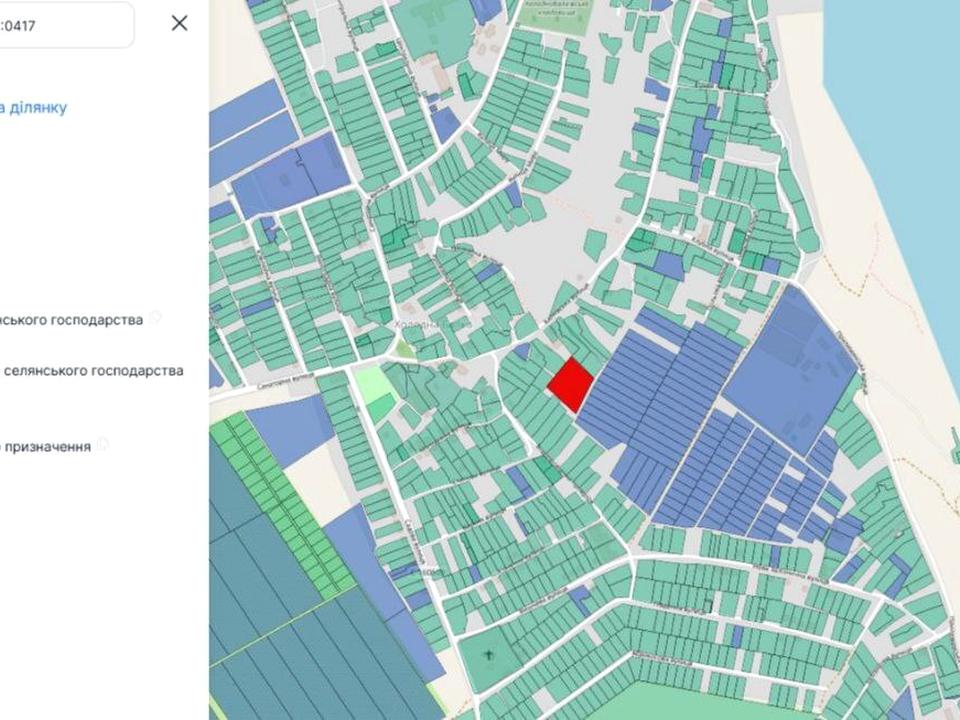960x720 pixels.
Task: Click the "селянського господарства" text in the panel
Action: tap(94, 370)
